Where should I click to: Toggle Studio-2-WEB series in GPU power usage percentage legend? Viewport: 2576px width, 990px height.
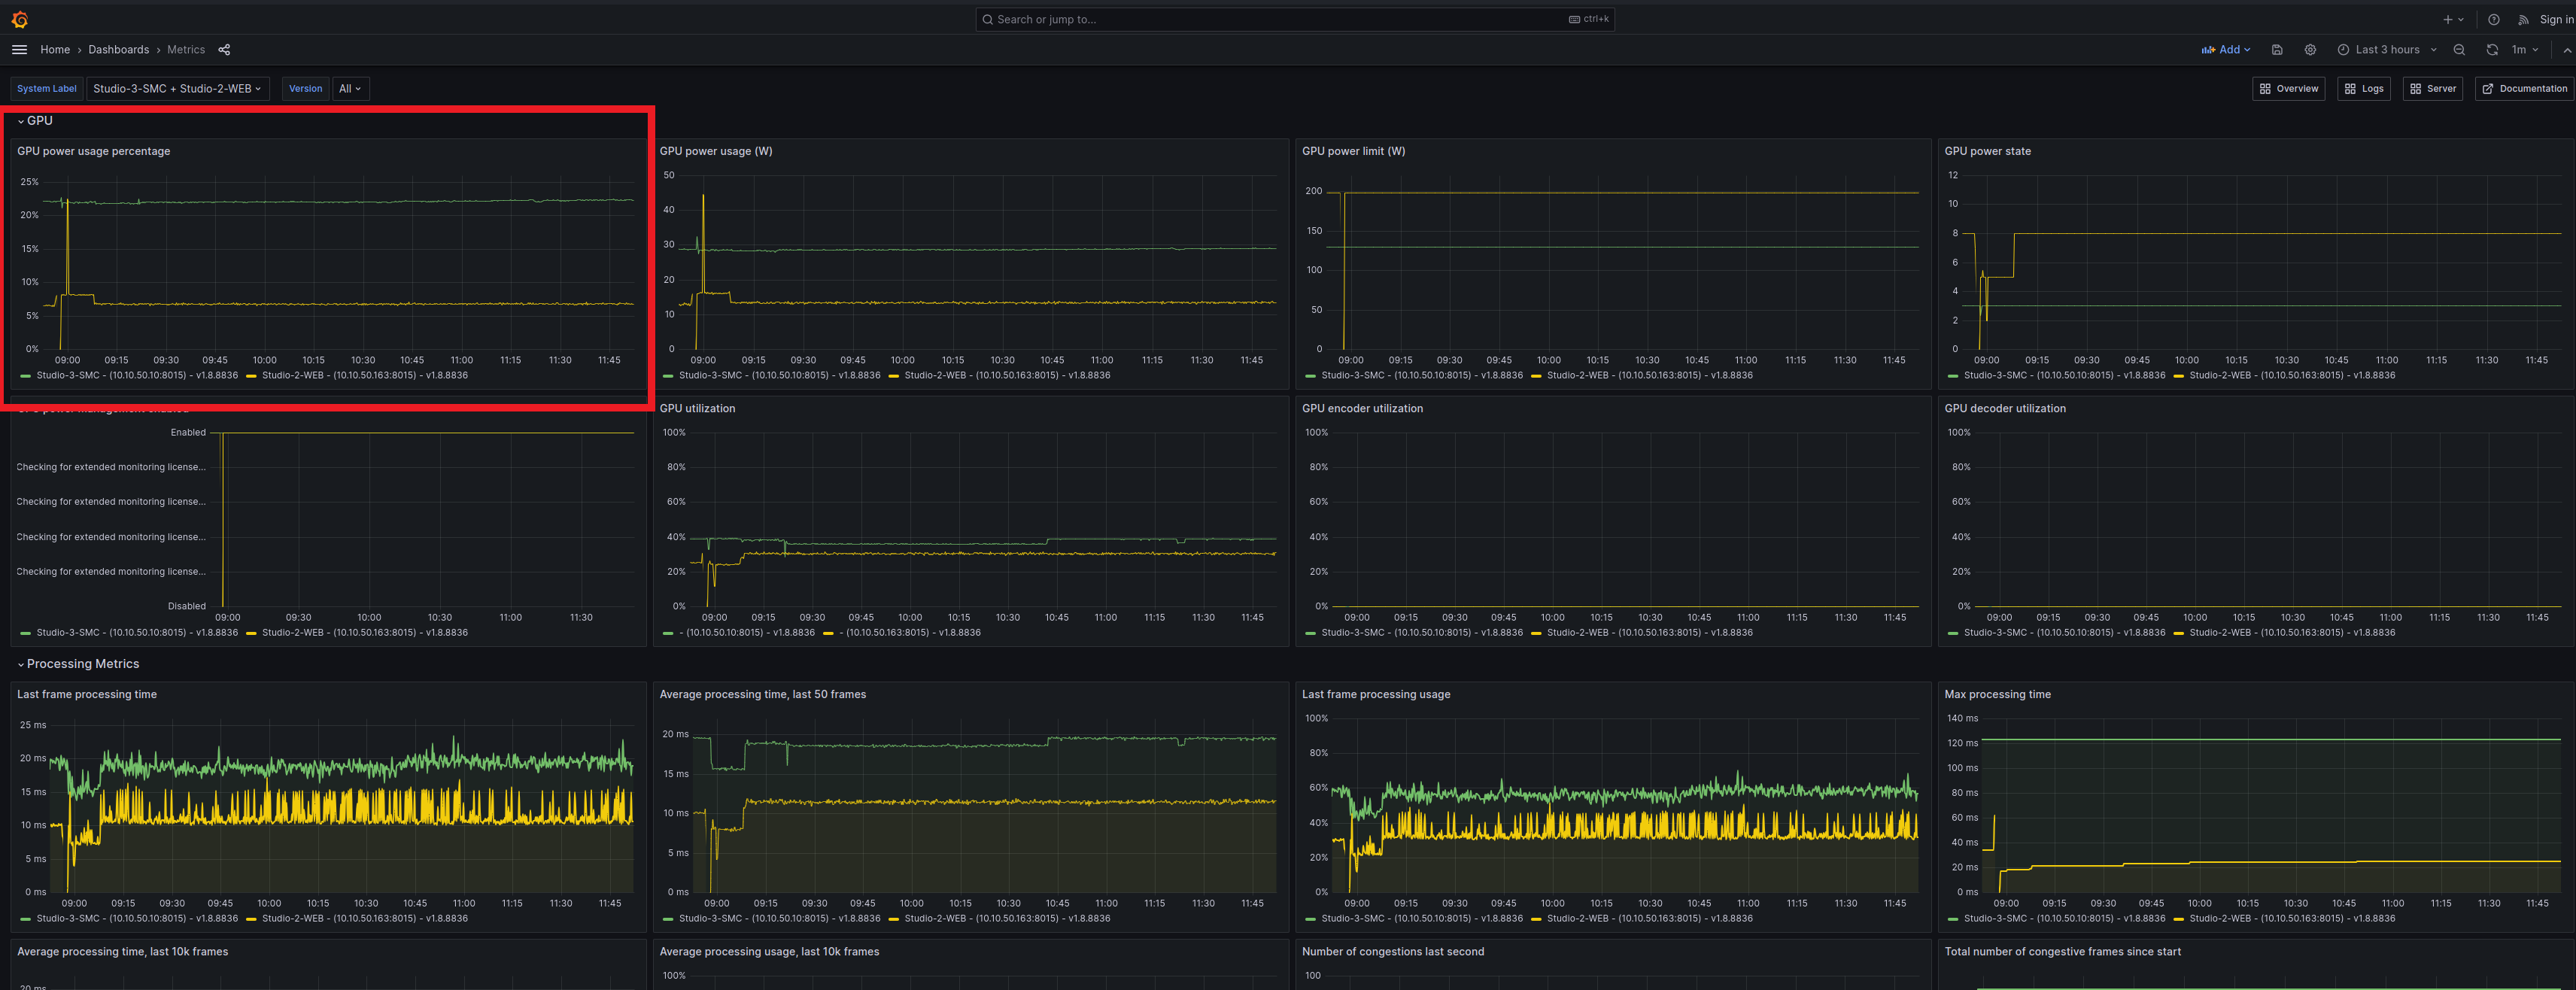[x=365, y=375]
